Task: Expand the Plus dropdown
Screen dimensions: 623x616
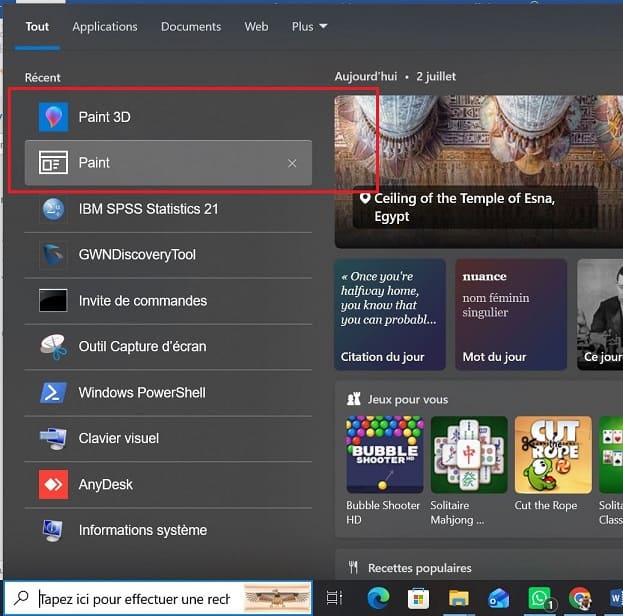Action: [x=310, y=27]
